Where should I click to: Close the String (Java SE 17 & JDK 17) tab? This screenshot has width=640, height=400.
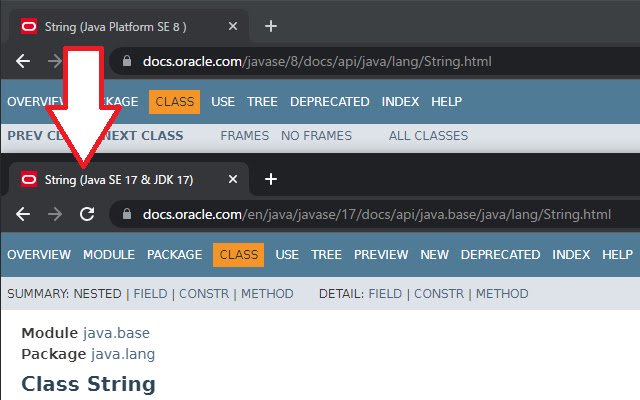233,179
